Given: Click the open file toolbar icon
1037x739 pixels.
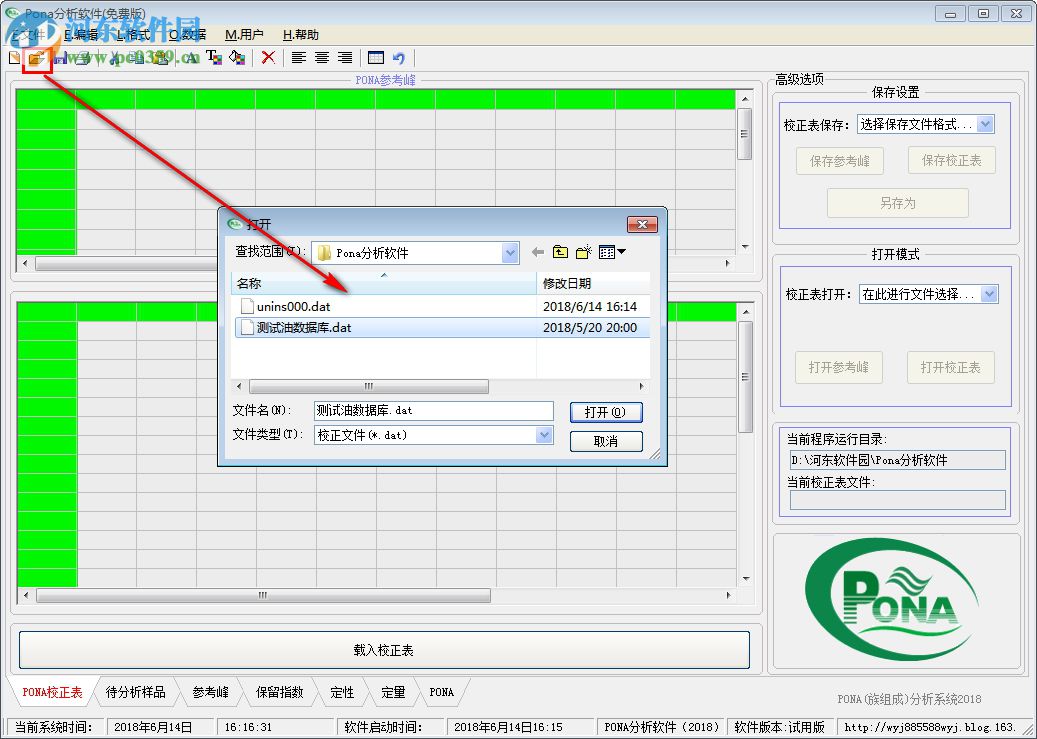Looking at the screenshot, I should coord(36,58).
